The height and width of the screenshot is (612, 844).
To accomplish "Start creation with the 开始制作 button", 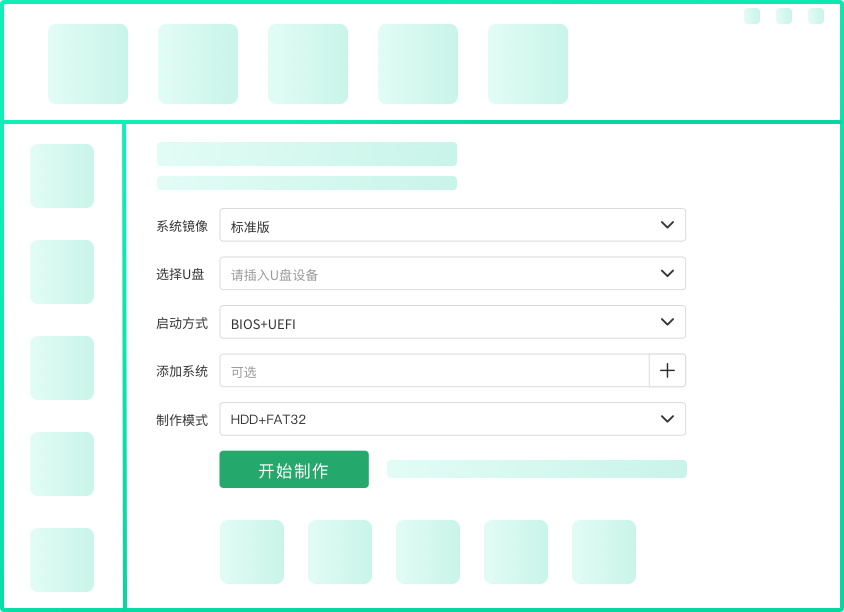I will [294, 469].
